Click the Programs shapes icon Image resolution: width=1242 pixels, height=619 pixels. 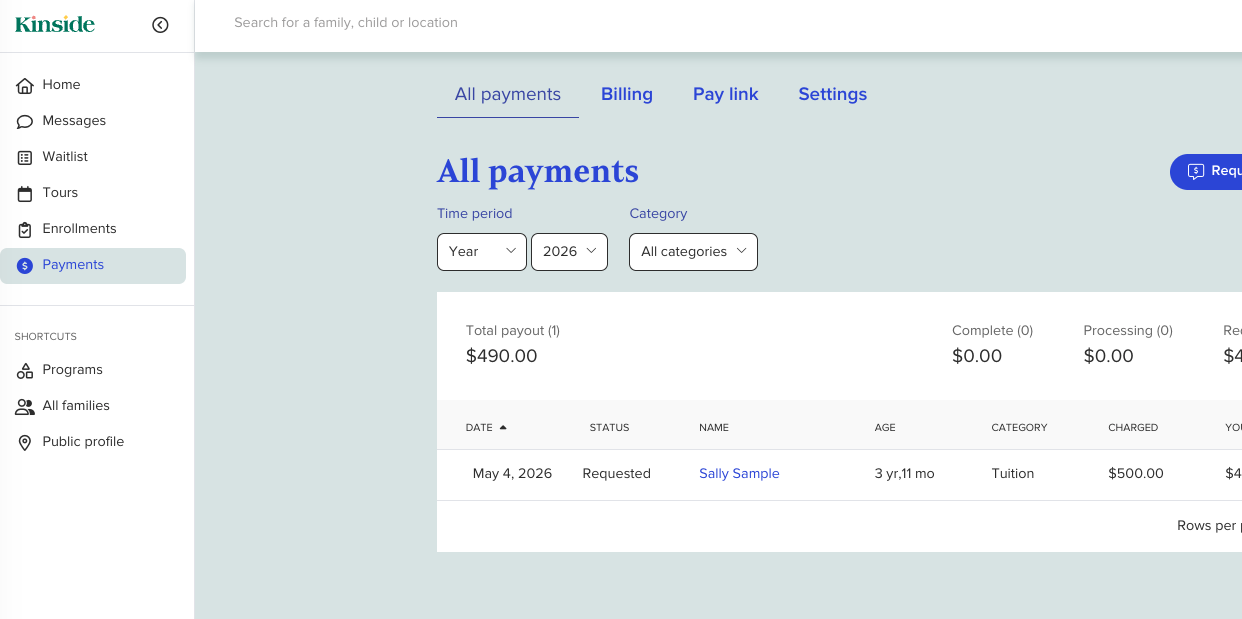(25, 370)
